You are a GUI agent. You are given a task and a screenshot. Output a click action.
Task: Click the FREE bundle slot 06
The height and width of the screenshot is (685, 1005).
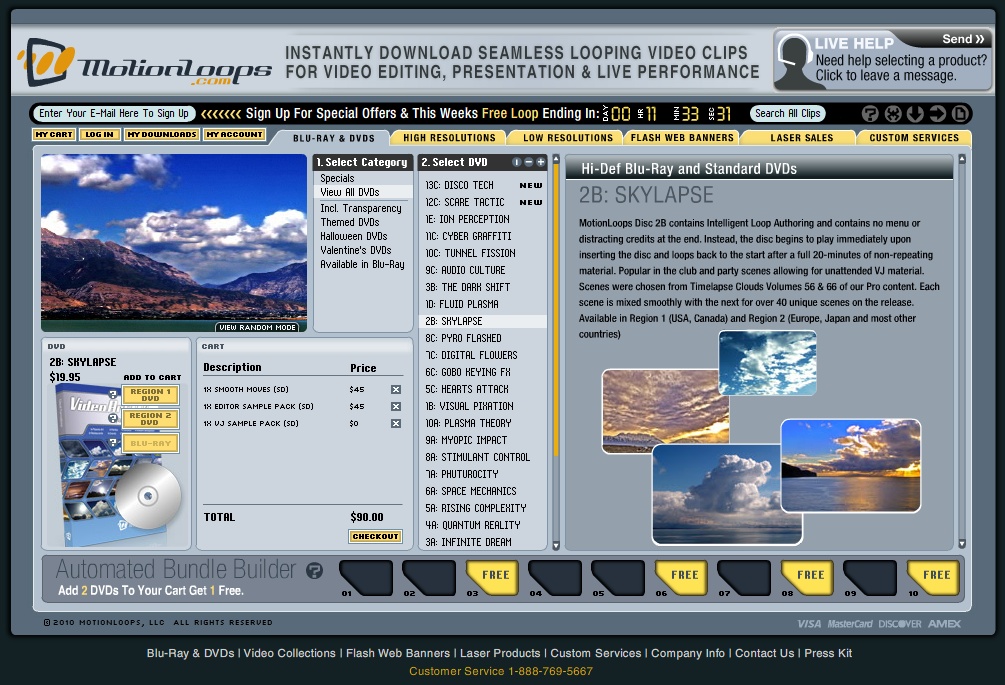[681, 577]
